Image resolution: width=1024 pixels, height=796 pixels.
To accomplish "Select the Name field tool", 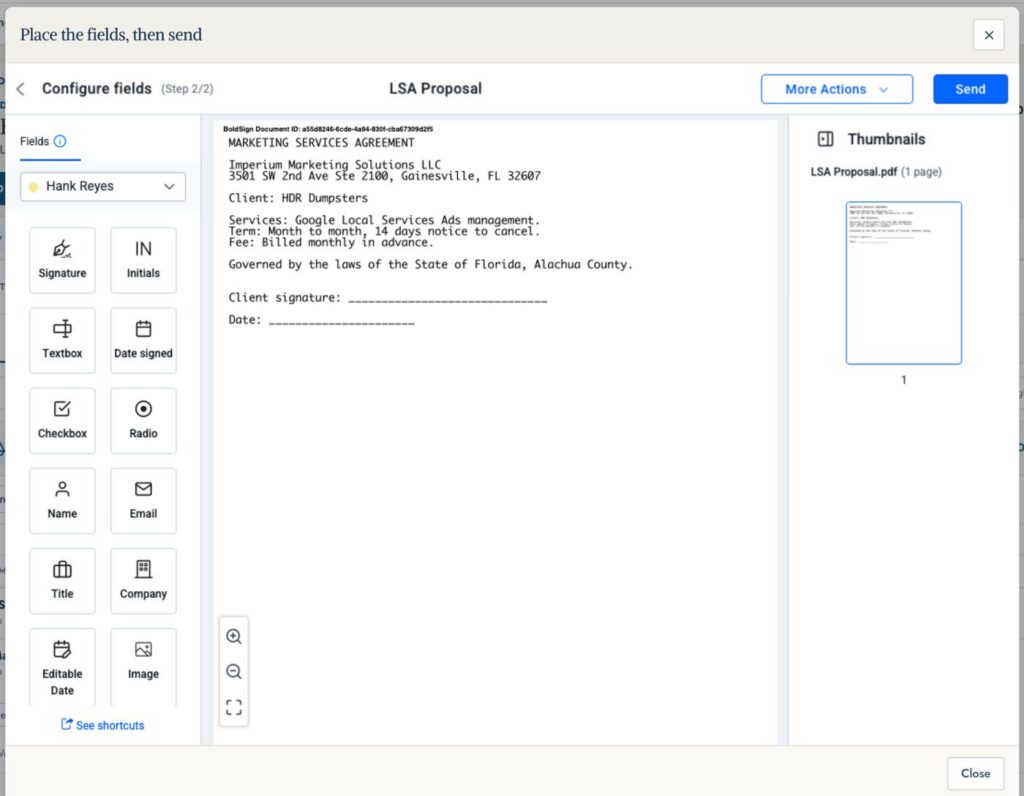I will (62, 501).
